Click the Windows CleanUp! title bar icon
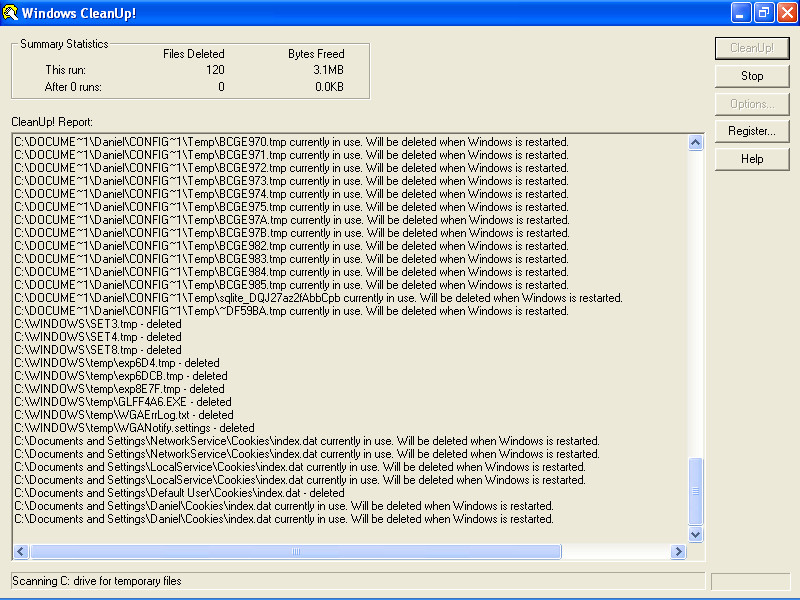 click(x=10, y=13)
